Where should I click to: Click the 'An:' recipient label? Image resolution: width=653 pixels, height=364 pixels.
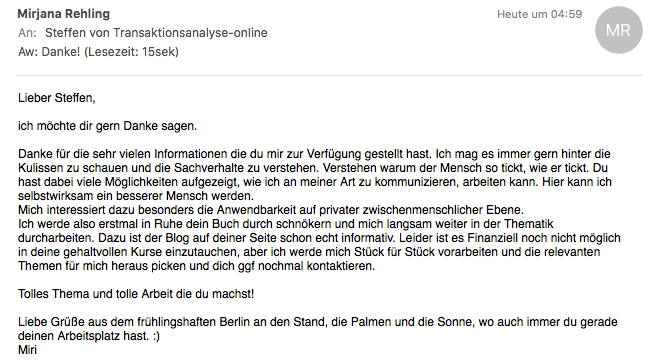[27, 33]
